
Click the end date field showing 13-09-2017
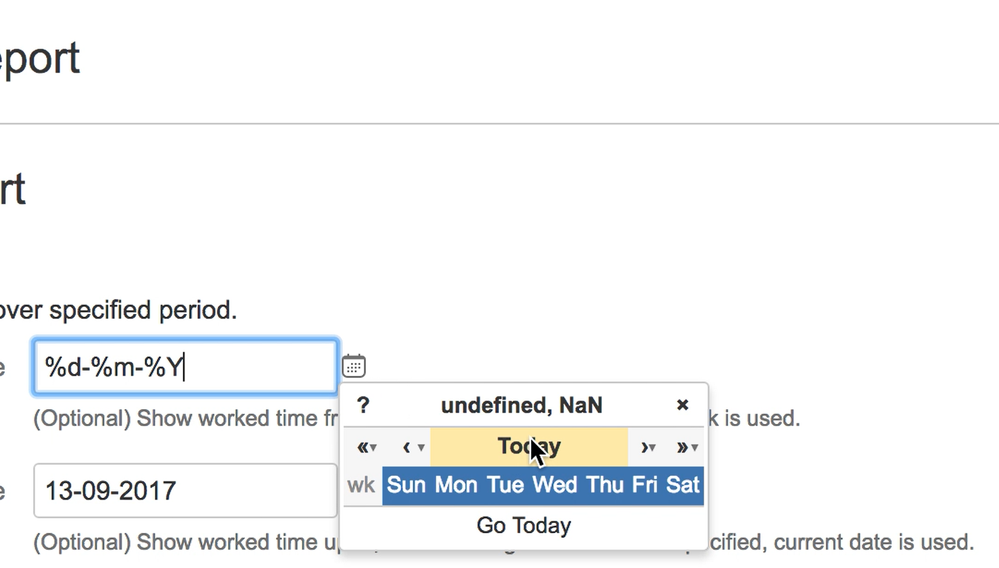coord(185,490)
